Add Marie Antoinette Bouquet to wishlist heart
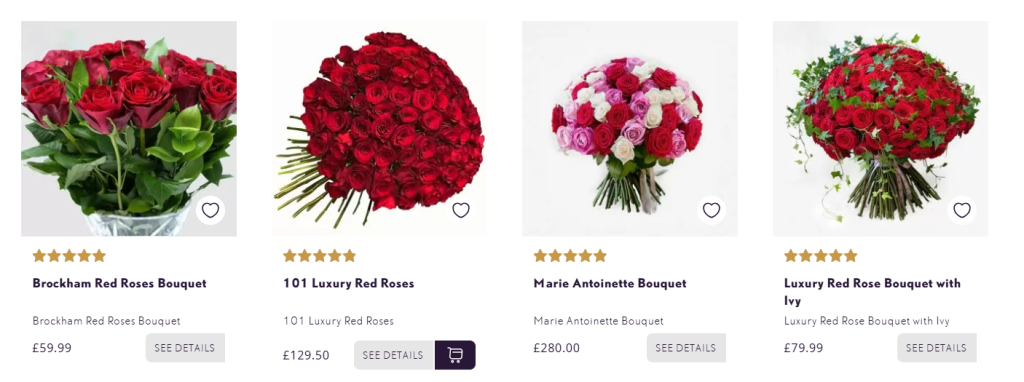 click(711, 210)
